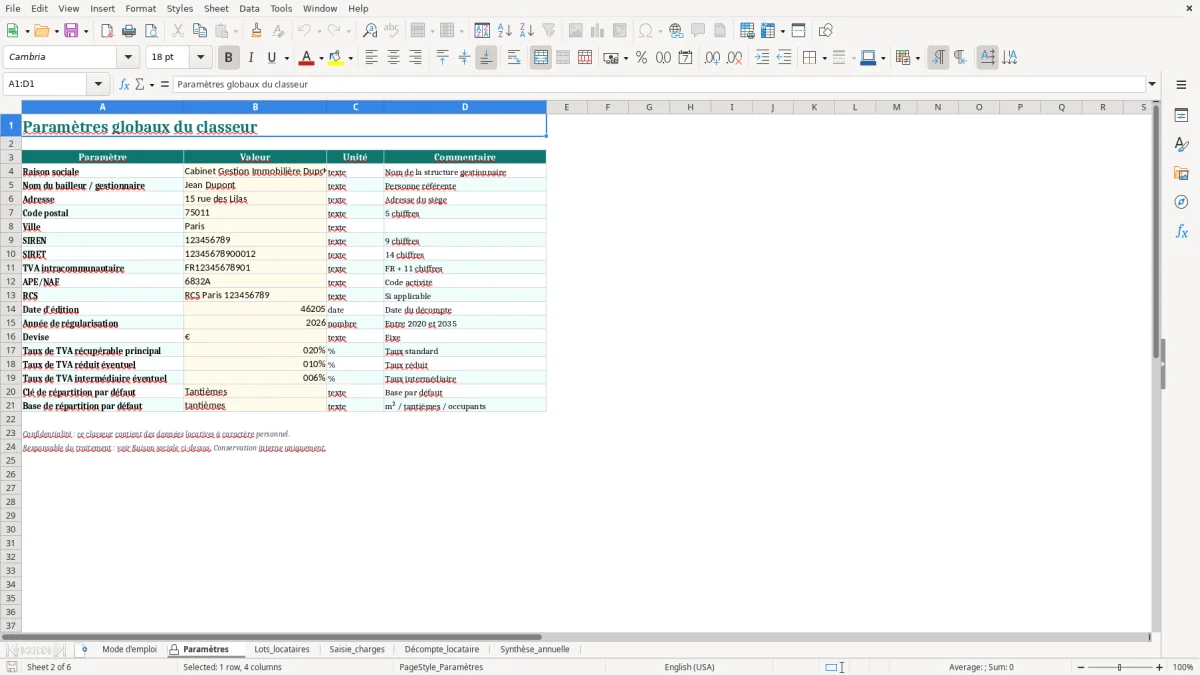The width and height of the screenshot is (1200, 675).
Task: Select column header D
Action: 465,107
